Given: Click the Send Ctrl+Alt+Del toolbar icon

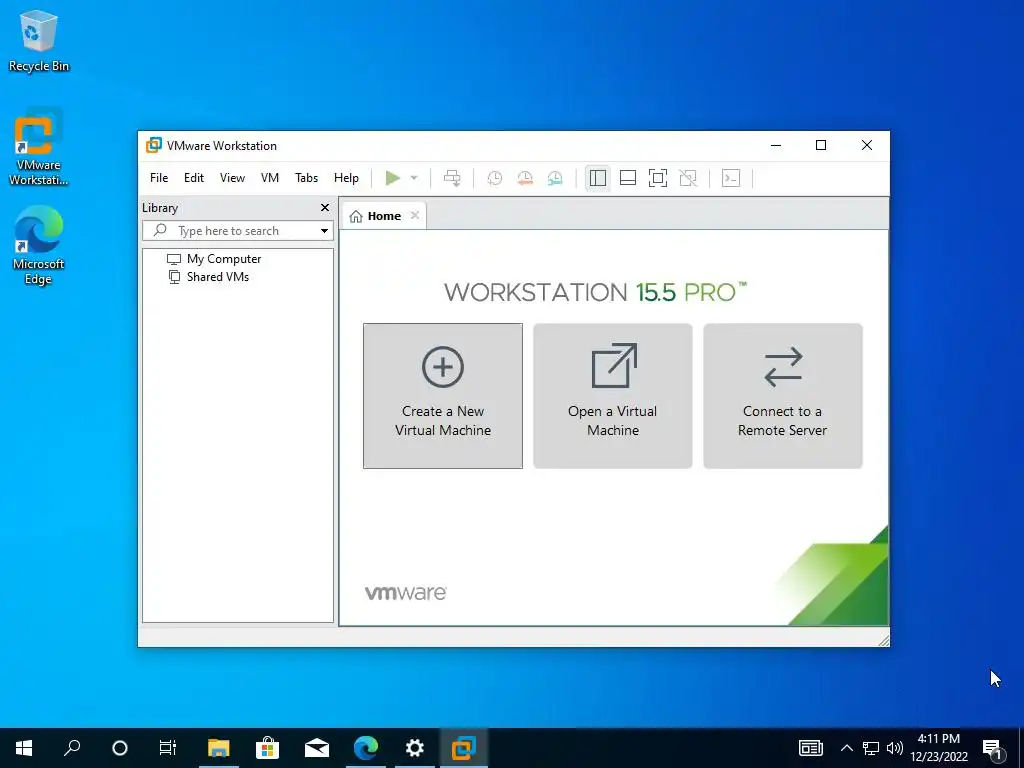Looking at the screenshot, I should [x=452, y=178].
